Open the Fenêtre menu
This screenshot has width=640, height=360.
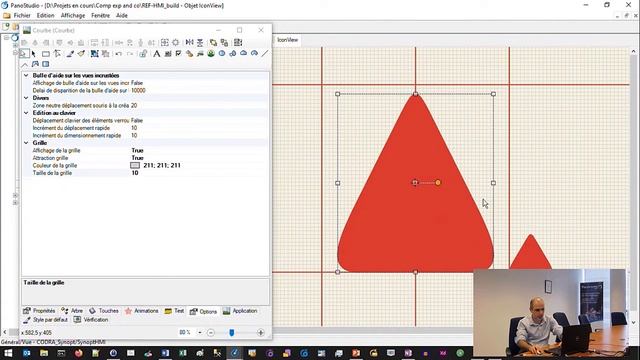pyautogui.click(x=100, y=16)
